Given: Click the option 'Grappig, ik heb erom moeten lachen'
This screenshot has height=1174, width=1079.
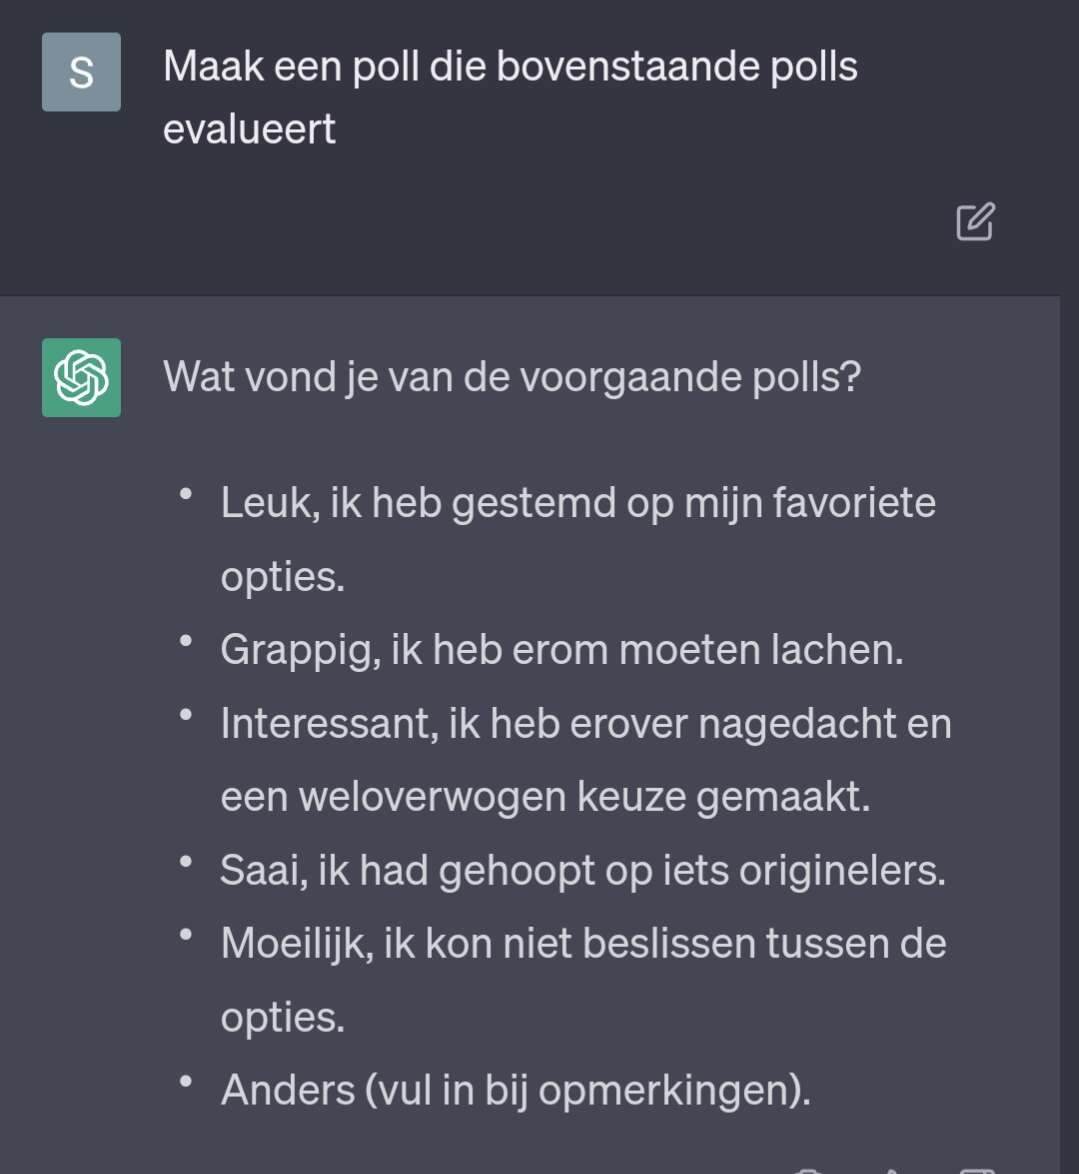Looking at the screenshot, I should coord(562,650).
